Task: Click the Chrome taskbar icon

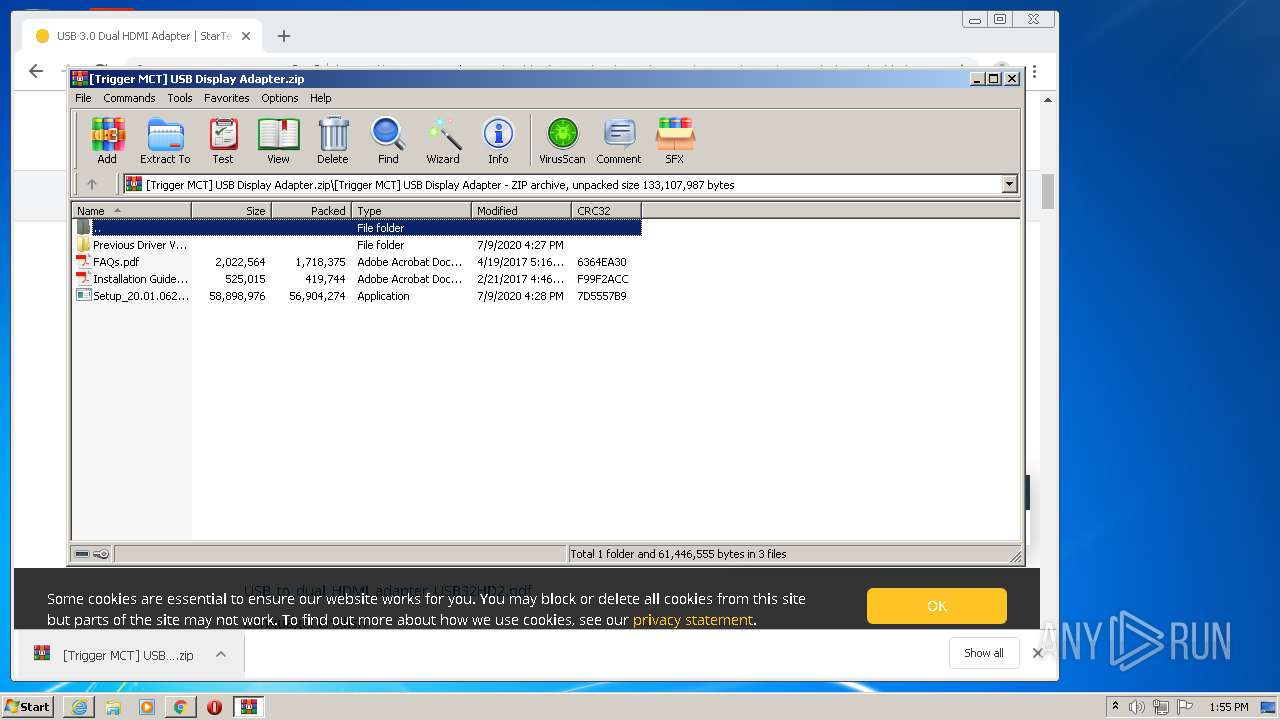Action: click(180, 707)
